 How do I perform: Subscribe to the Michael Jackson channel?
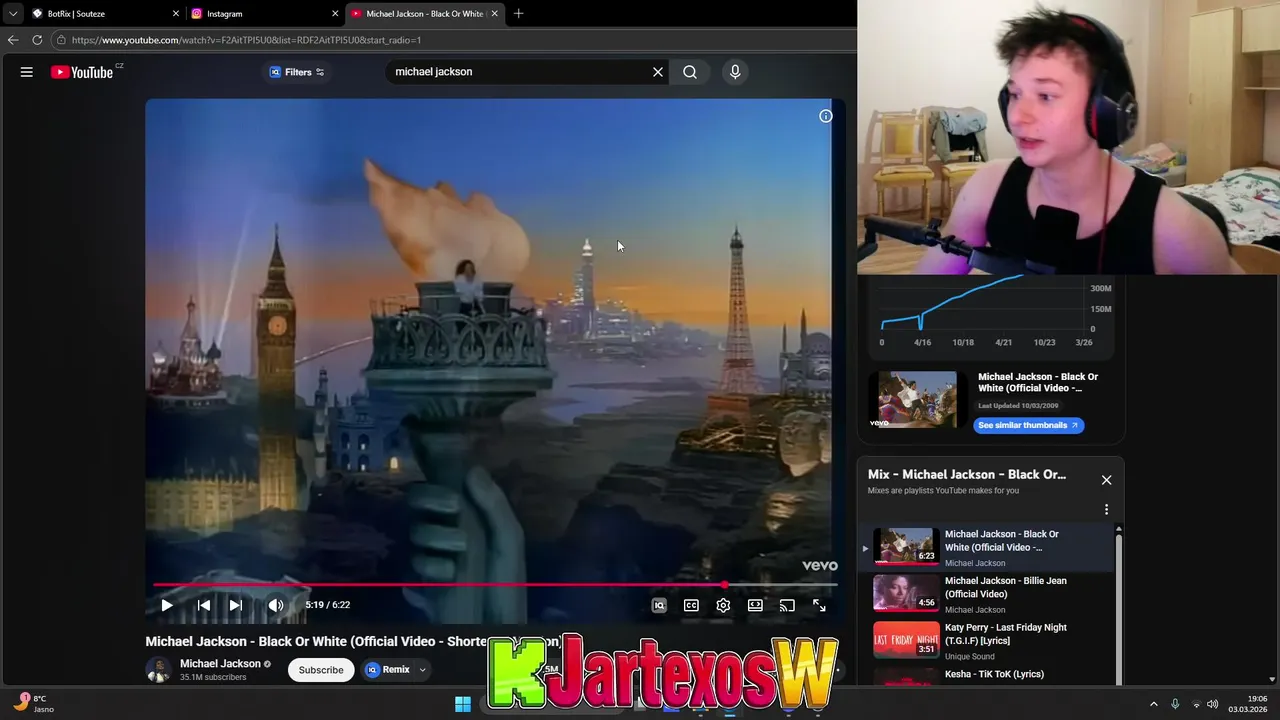tap(321, 670)
